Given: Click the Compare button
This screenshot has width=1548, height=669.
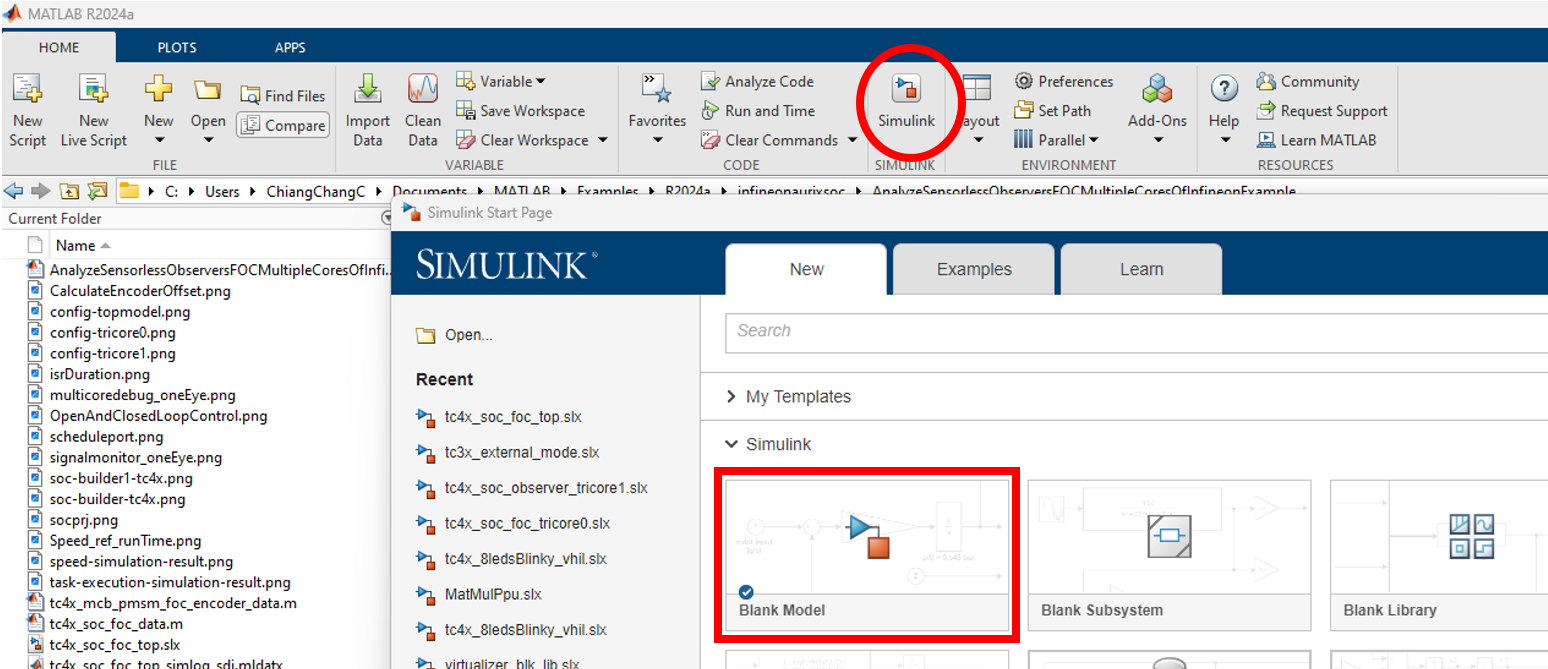Looking at the screenshot, I should coord(283,125).
